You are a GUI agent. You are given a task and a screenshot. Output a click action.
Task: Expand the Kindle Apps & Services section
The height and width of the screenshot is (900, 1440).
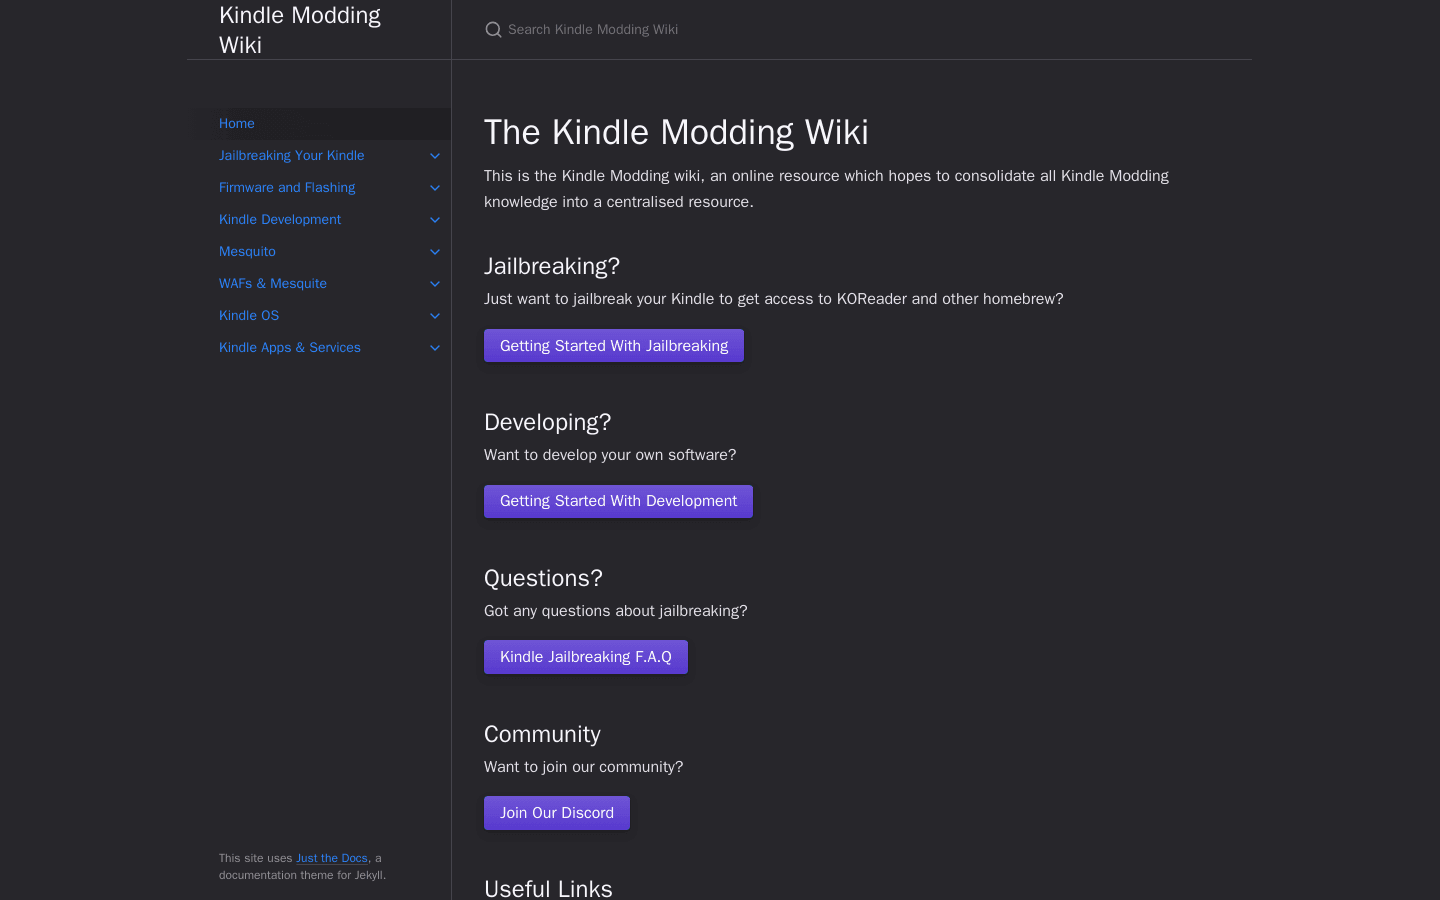(435, 347)
